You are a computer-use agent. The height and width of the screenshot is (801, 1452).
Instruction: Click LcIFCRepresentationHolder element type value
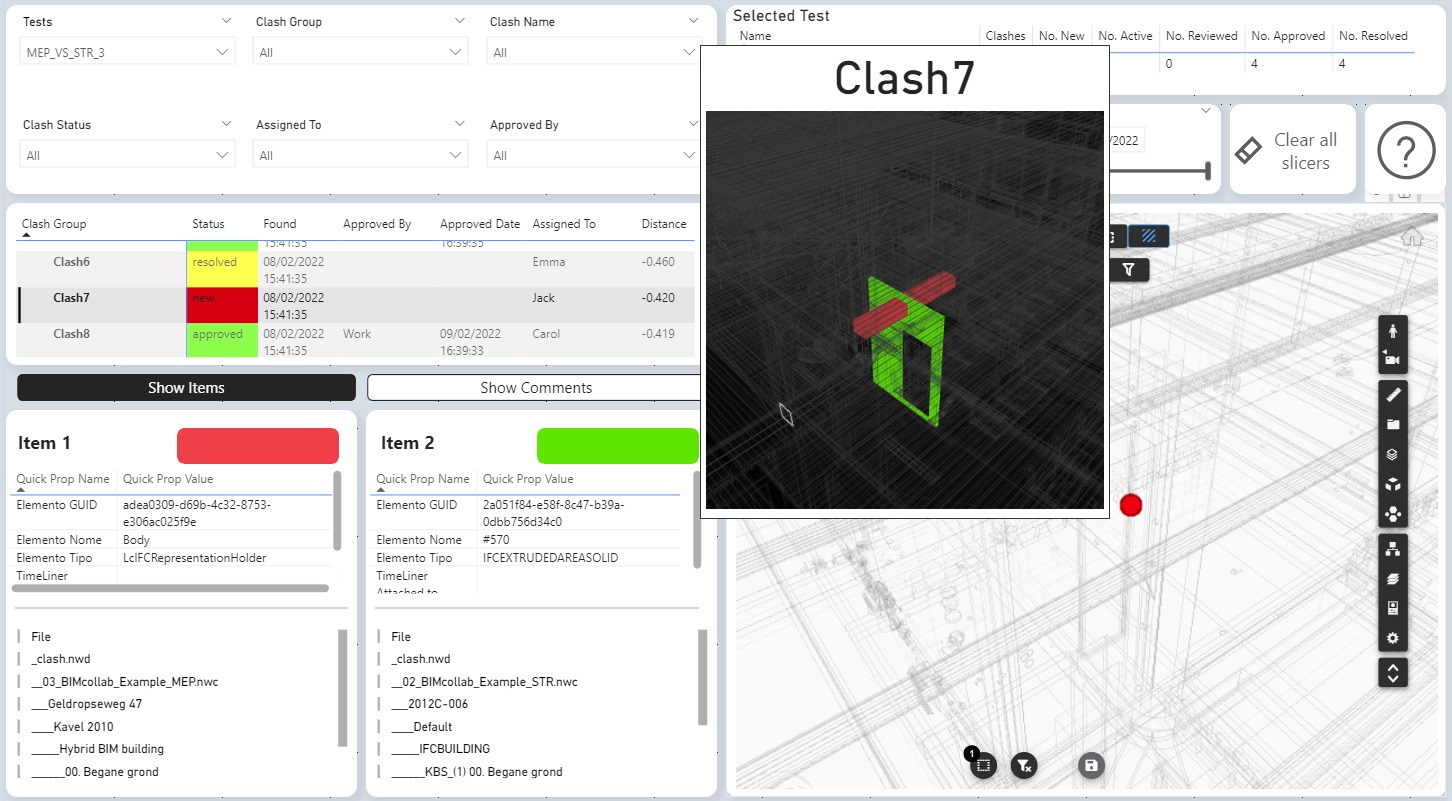195,558
